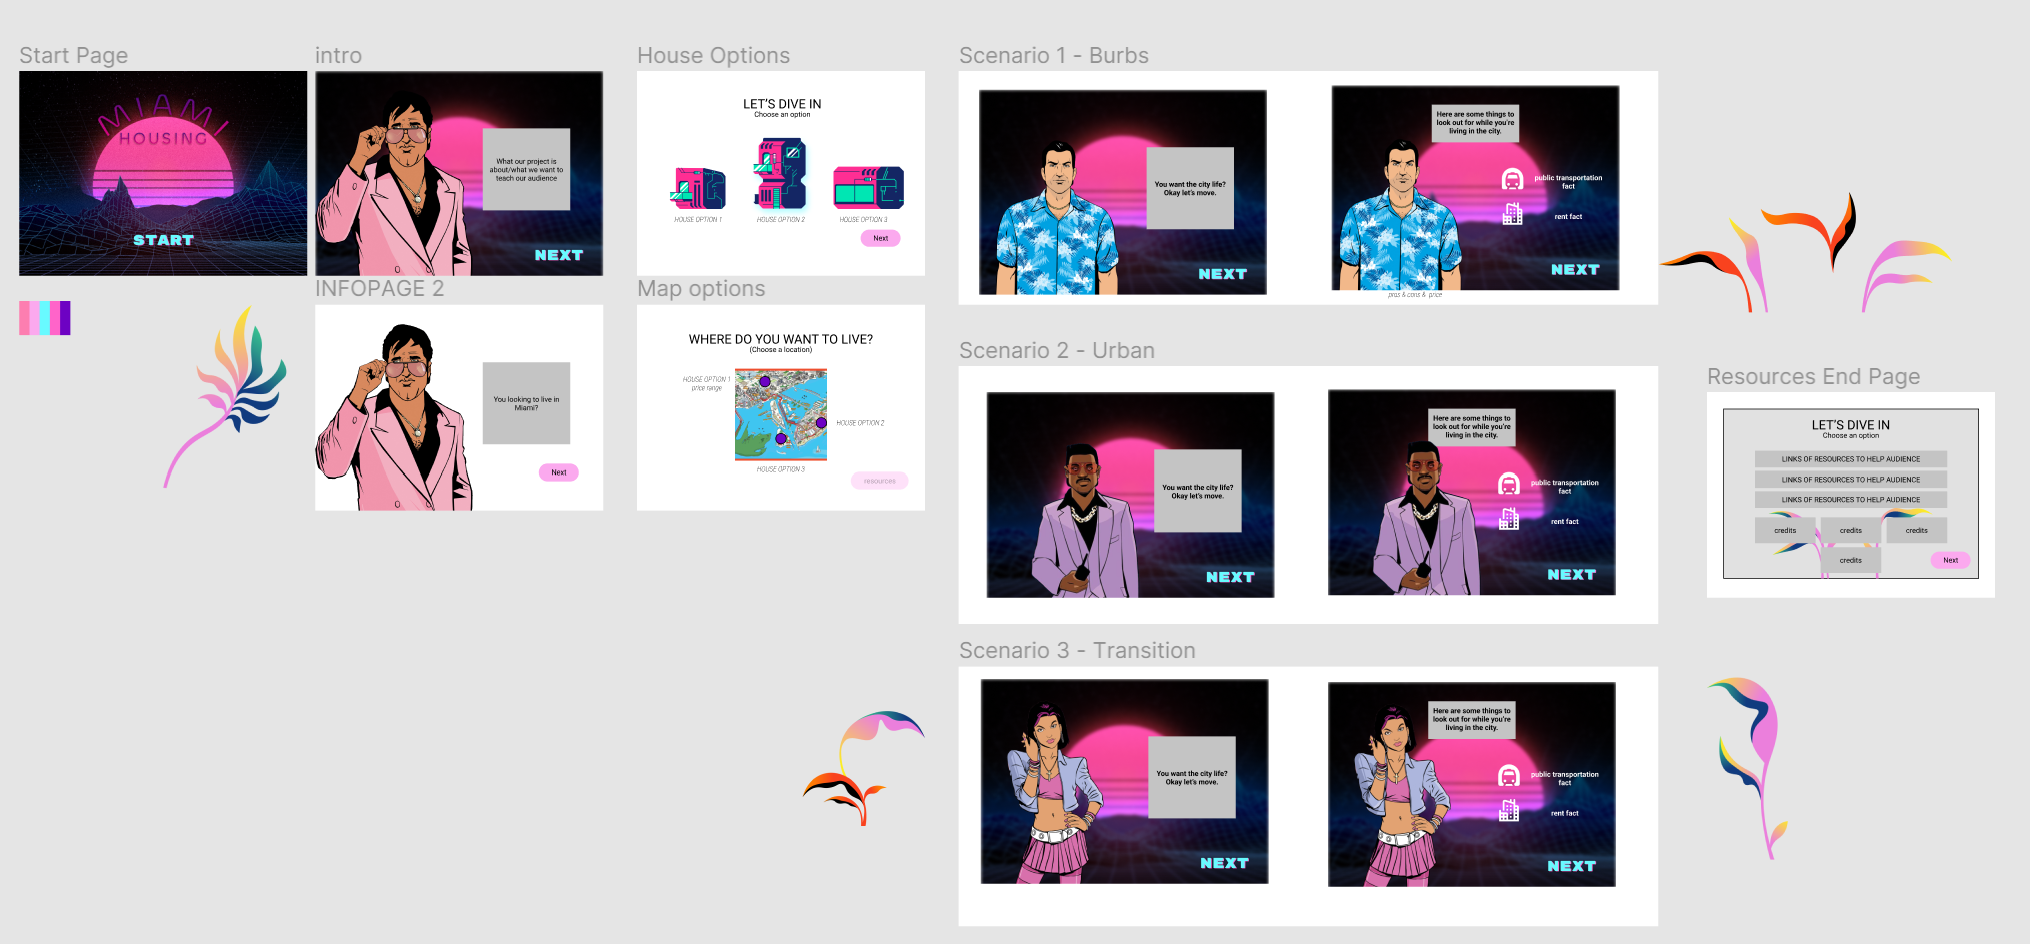Click 'You looking to live in Miami?' text box
Viewport: 2030px width, 944px height.
point(526,403)
